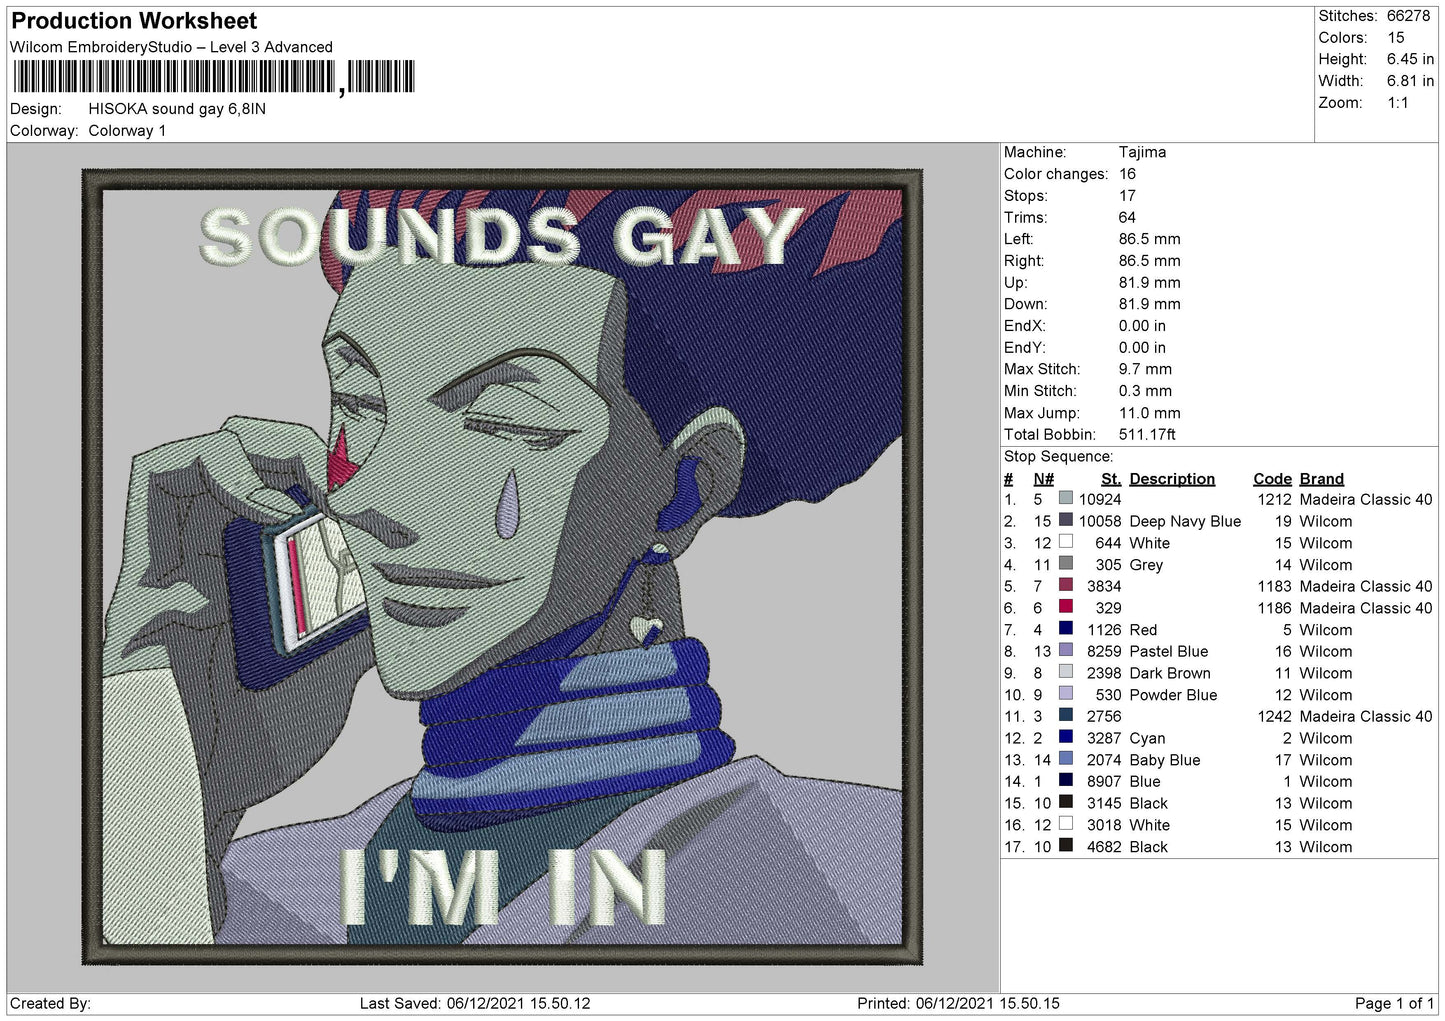Screen dimensions: 1445x1021
Task: Click the design name 'HISOKA sound gay 6,8IN'
Action: [x=177, y=109]
